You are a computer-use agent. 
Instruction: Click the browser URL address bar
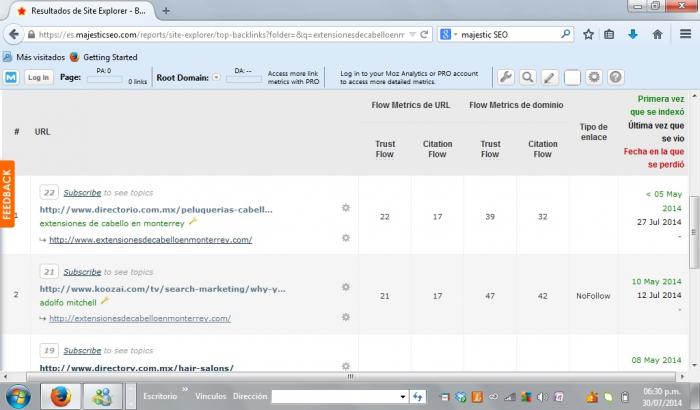click(221, 34)
